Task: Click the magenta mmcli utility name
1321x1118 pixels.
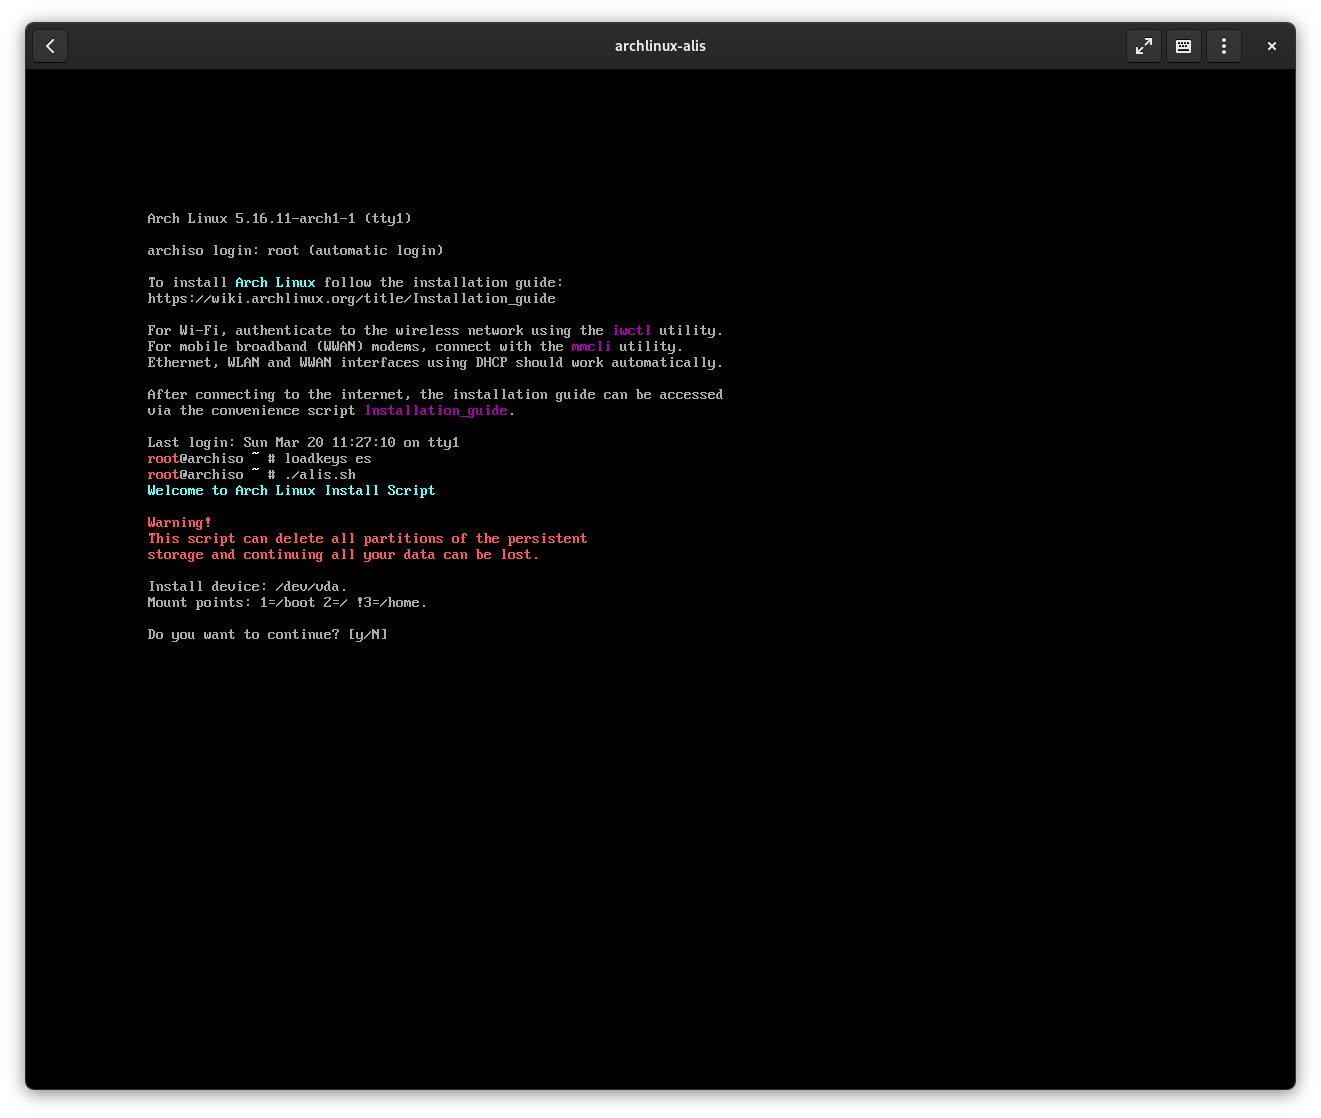Action: 591,347
